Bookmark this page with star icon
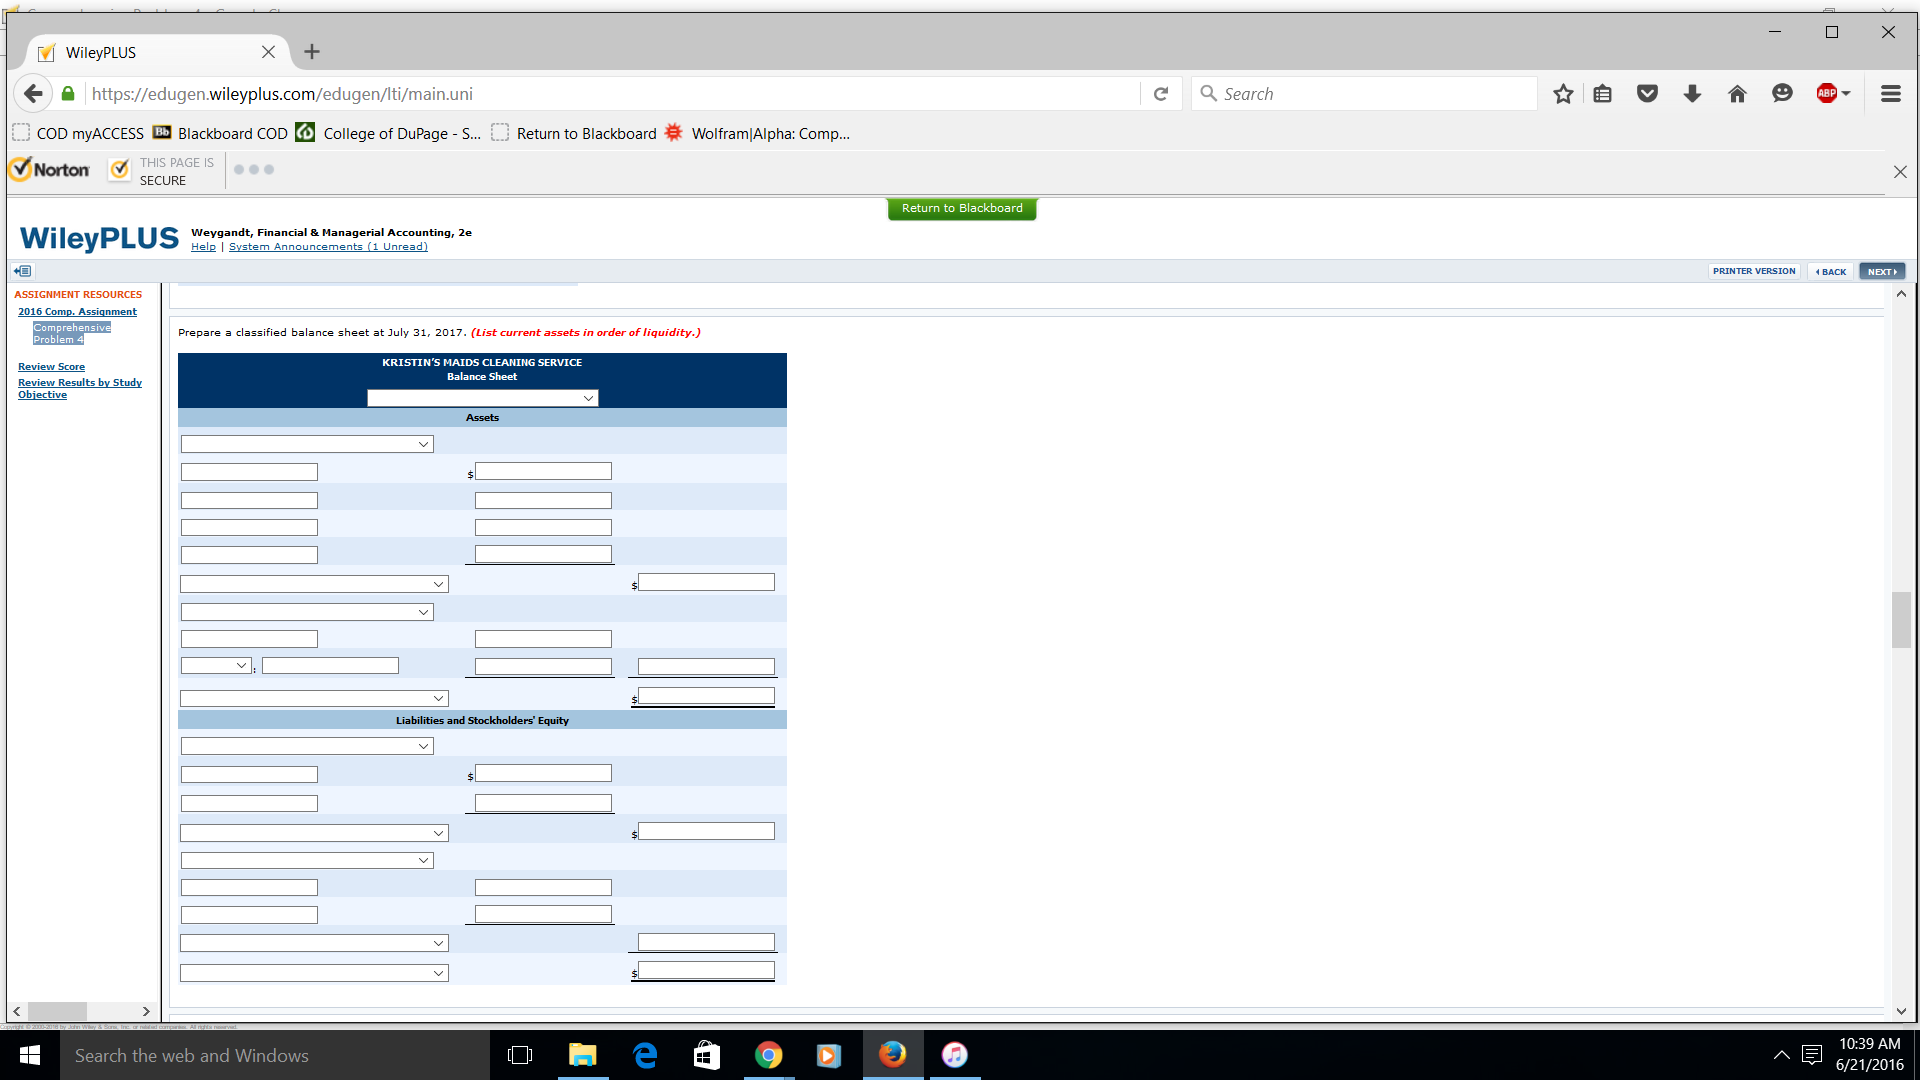 1563,94
